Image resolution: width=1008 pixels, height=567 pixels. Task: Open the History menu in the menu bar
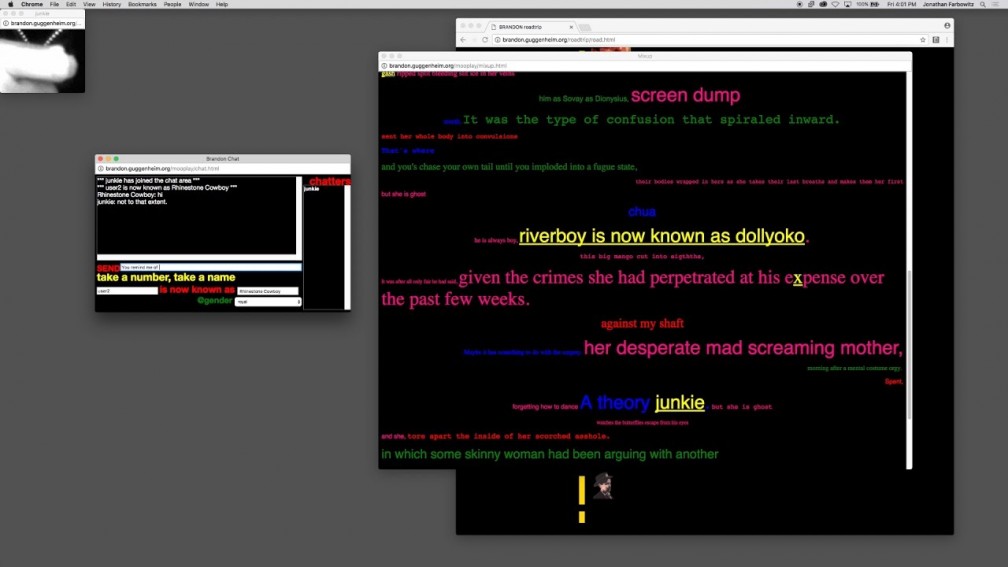(112, 4)
